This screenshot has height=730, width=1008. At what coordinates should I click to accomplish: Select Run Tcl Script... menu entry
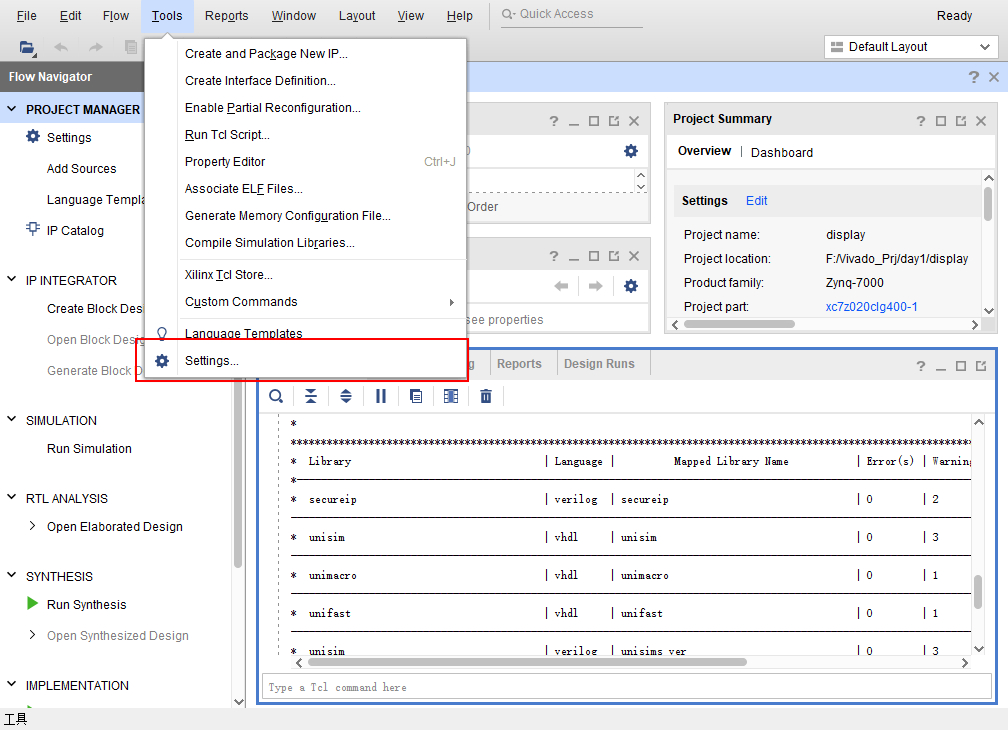[227, 135]
